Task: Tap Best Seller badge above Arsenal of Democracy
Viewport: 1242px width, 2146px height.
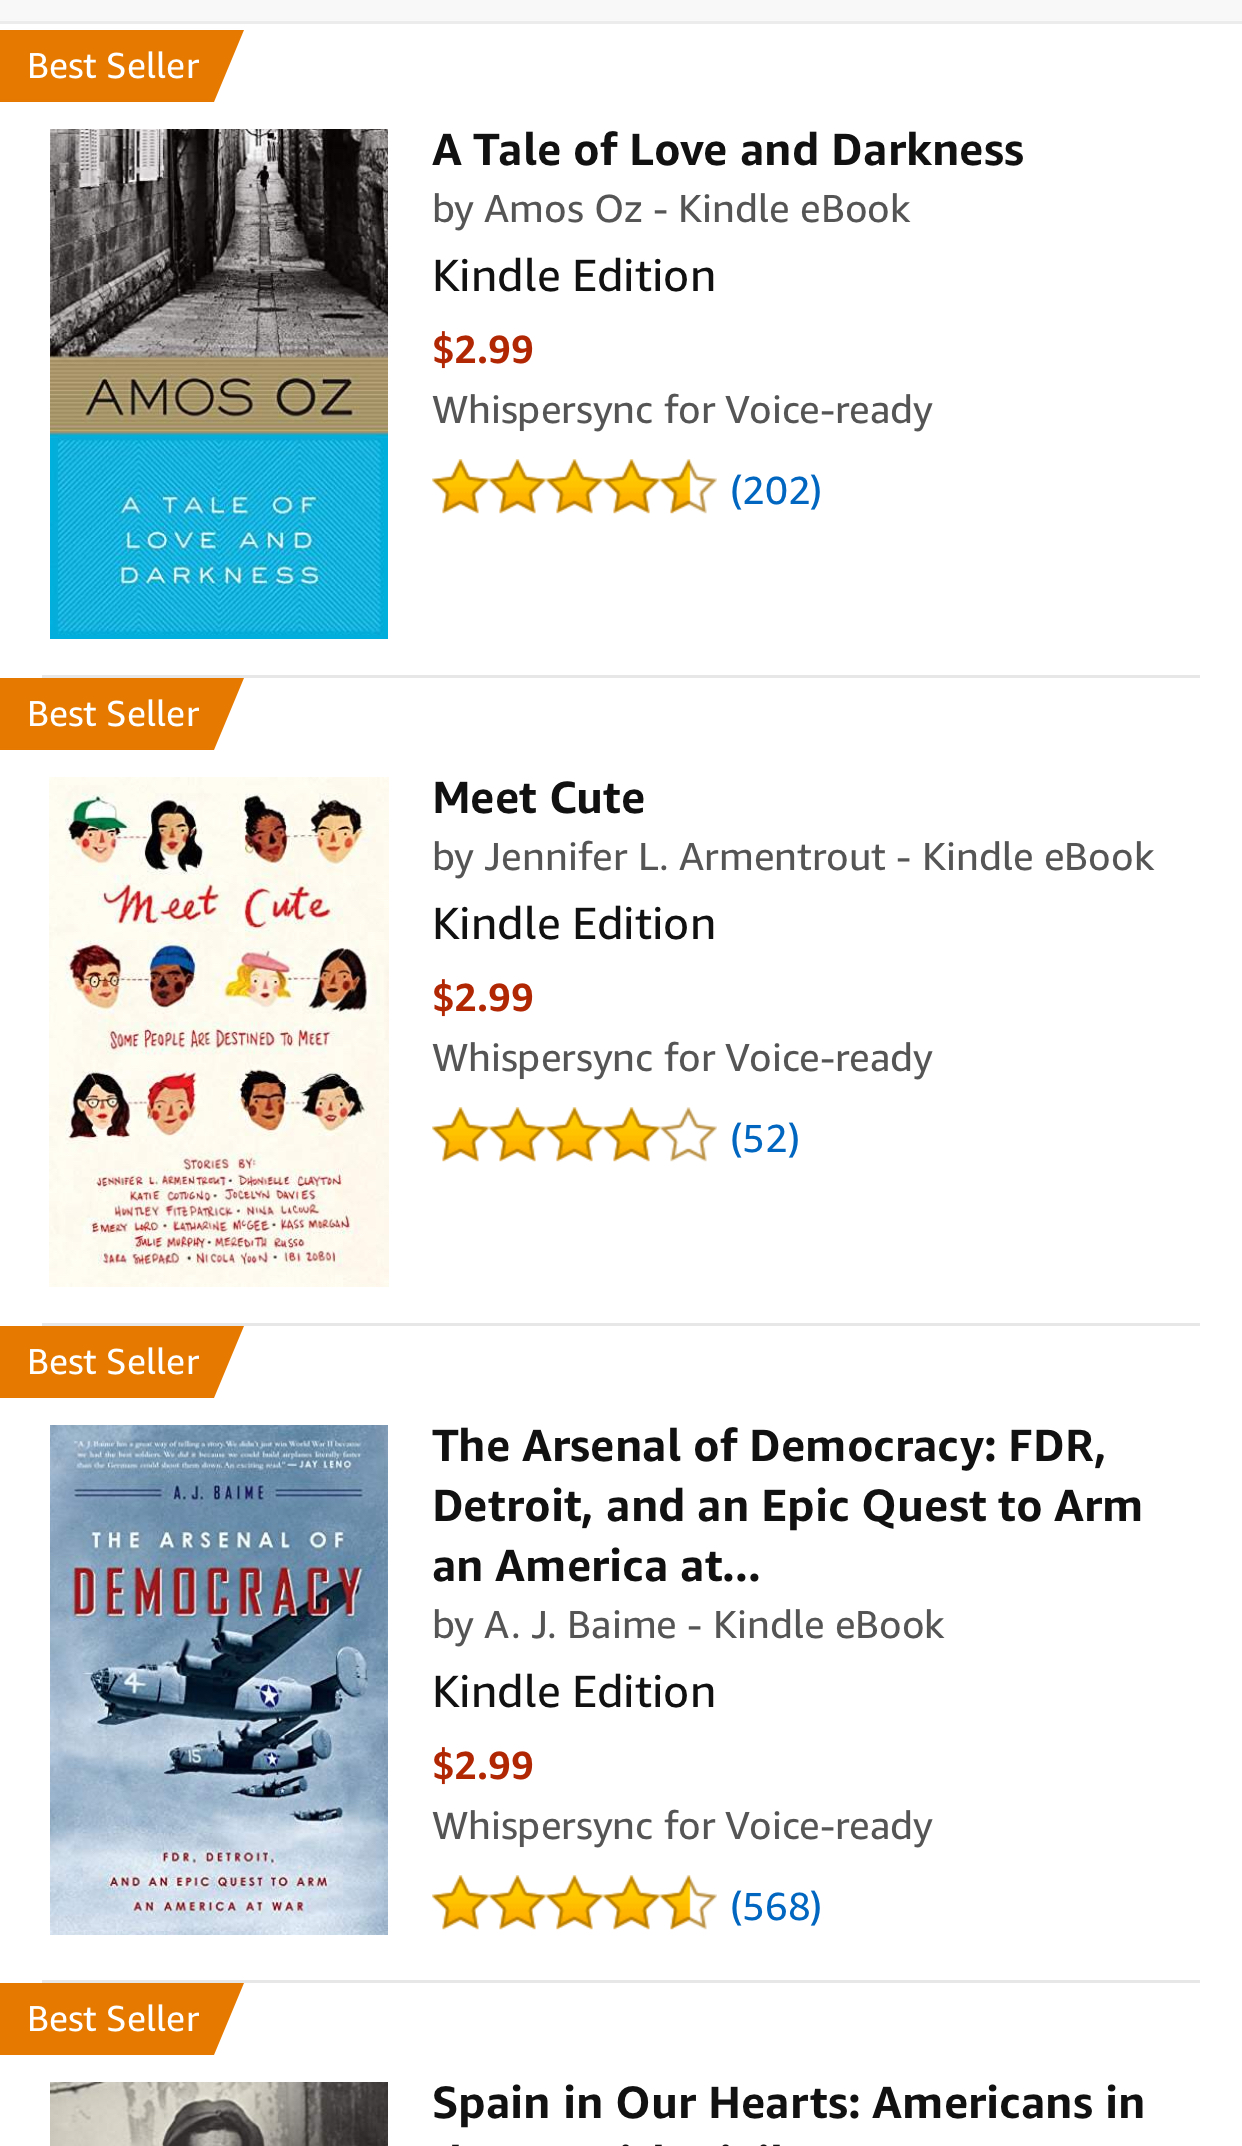Action: point(114,1362)
